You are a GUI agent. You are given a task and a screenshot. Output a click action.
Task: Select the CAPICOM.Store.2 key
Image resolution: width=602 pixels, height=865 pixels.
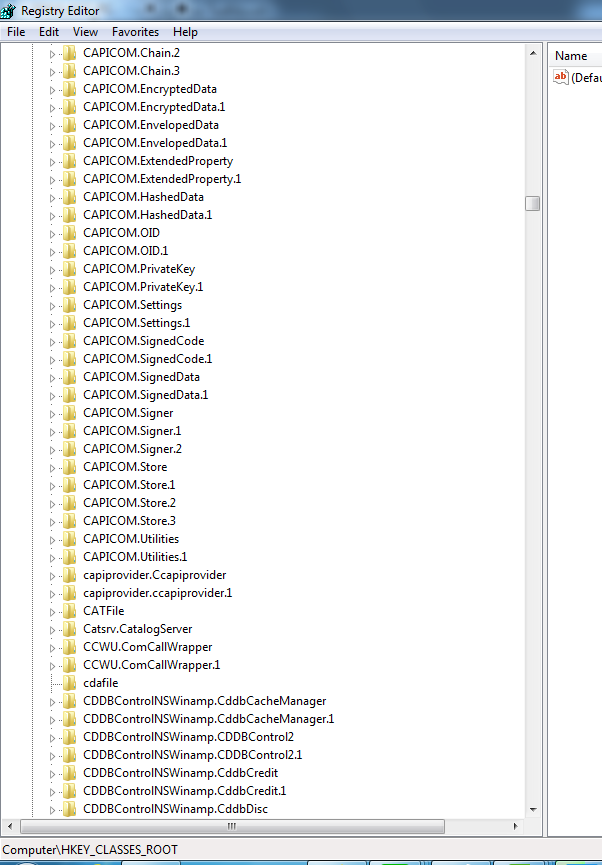tap(130, 503)
